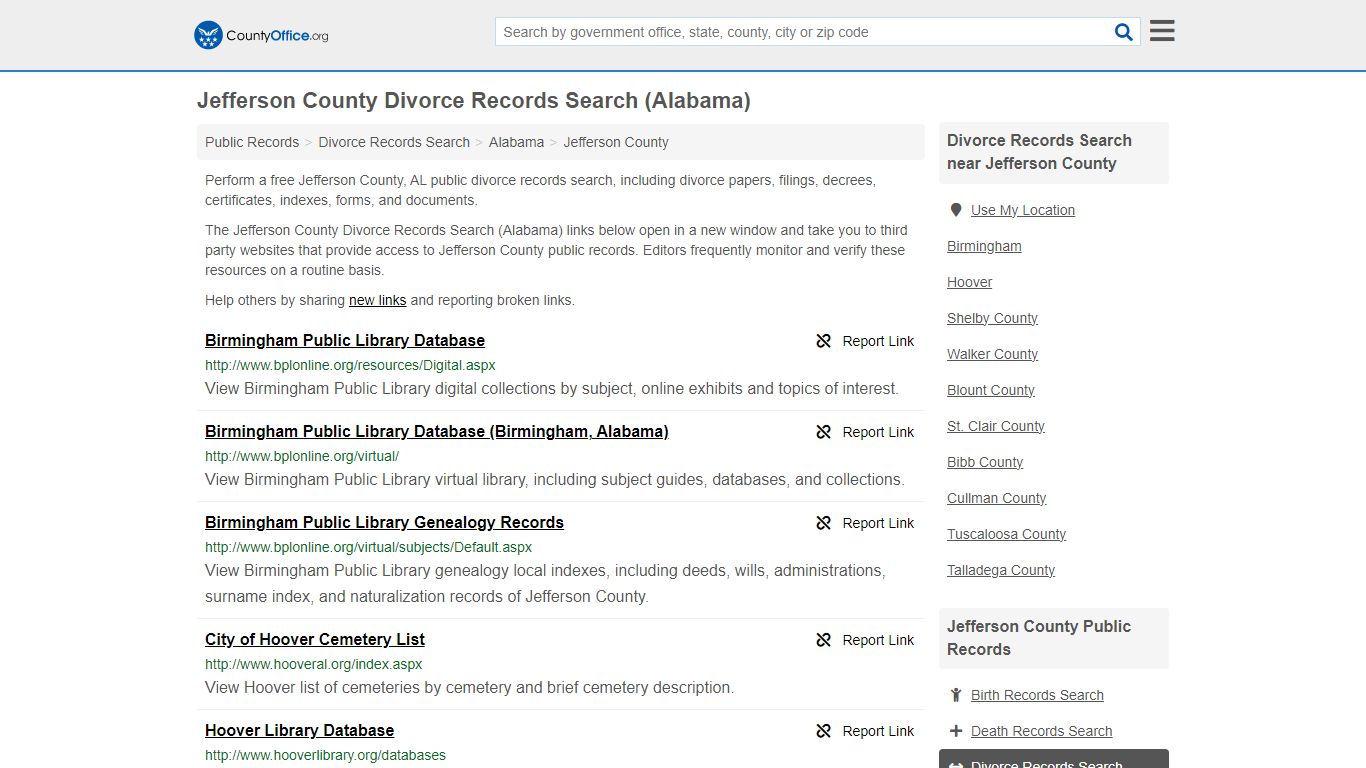
Task: Go to Alabama breadcrumb
Action: tap(516, 142)
